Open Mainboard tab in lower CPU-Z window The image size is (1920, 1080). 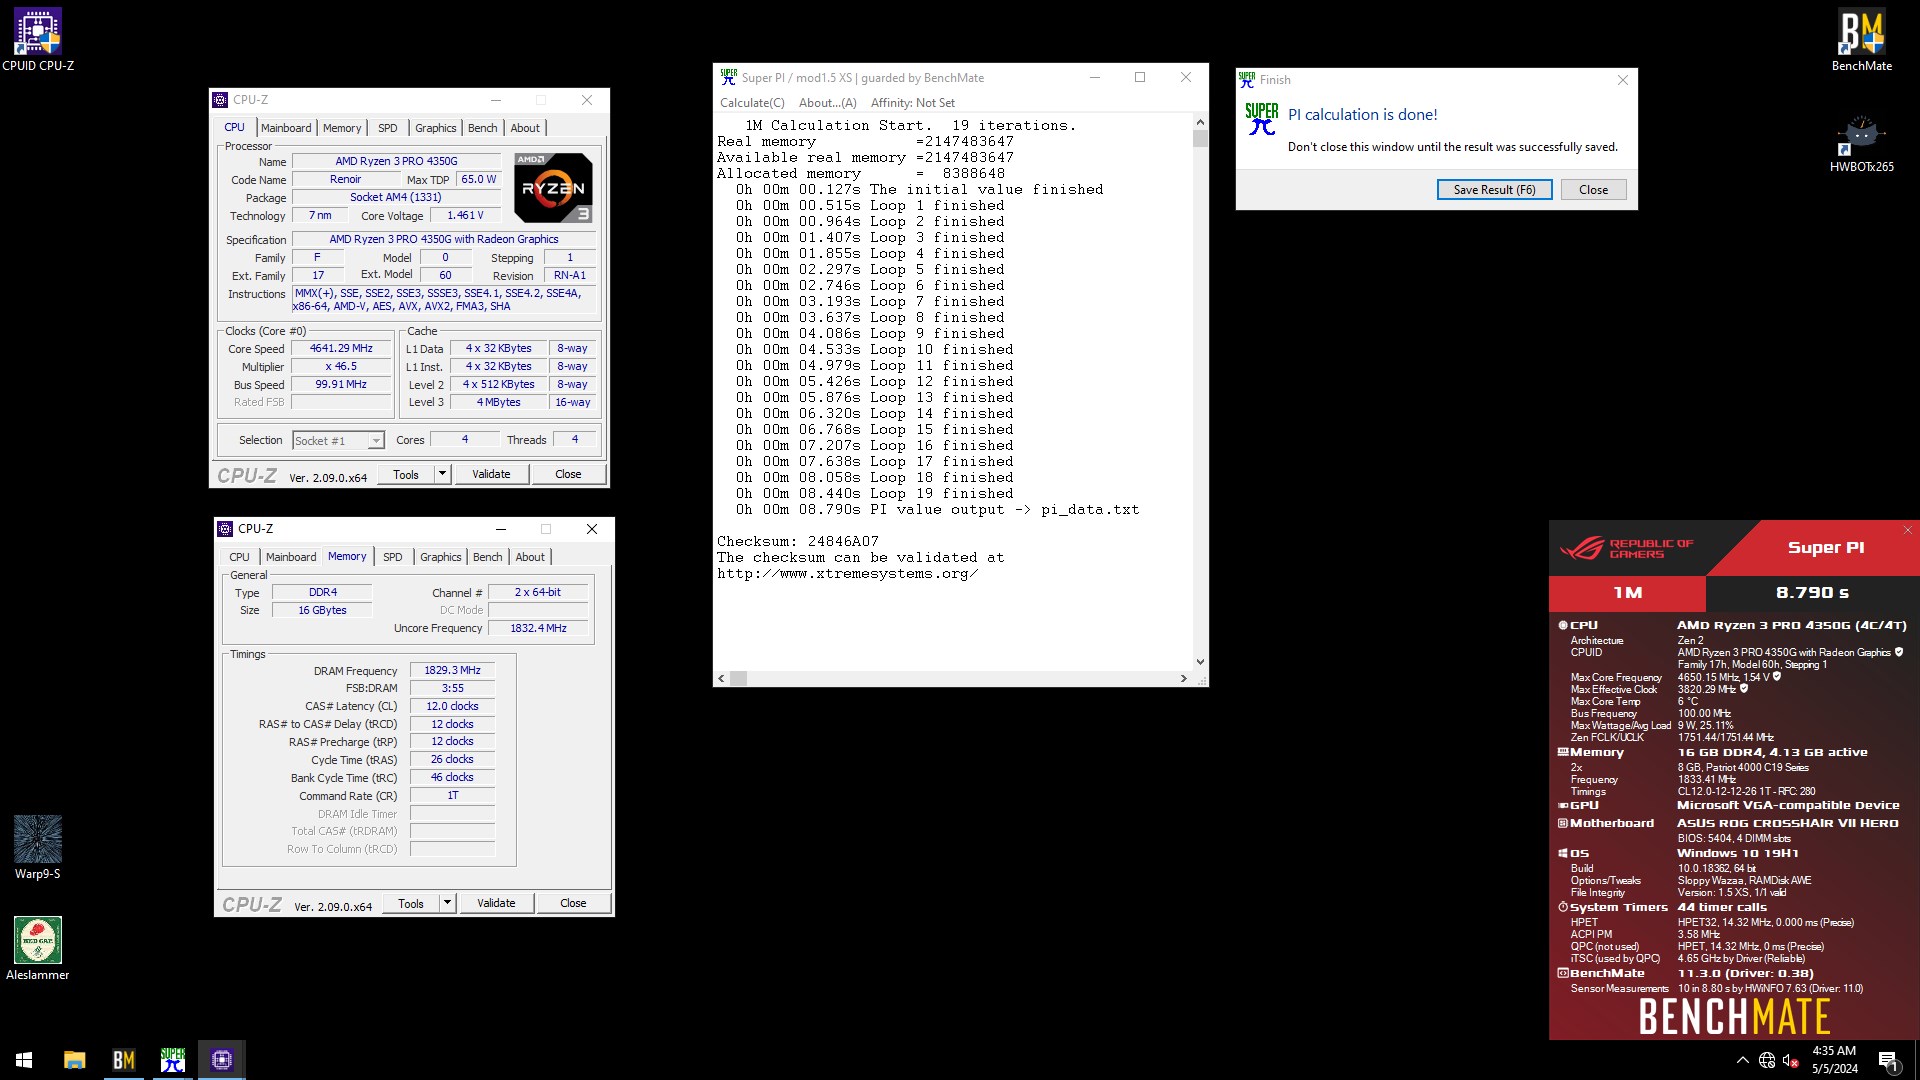tap(291, 557)
